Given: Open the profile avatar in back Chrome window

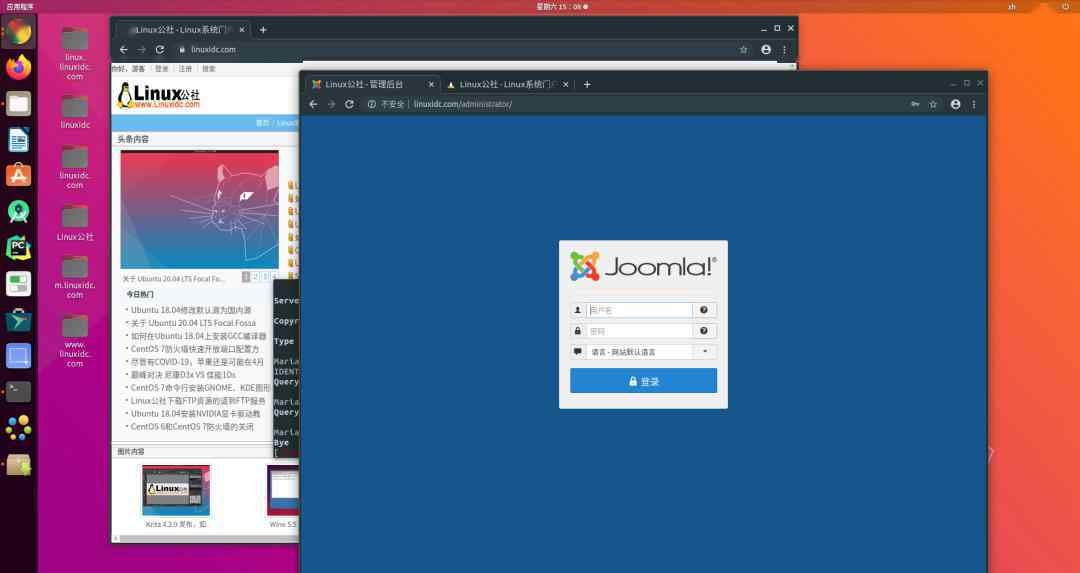Looking at the screenshot, I should 766,50.
